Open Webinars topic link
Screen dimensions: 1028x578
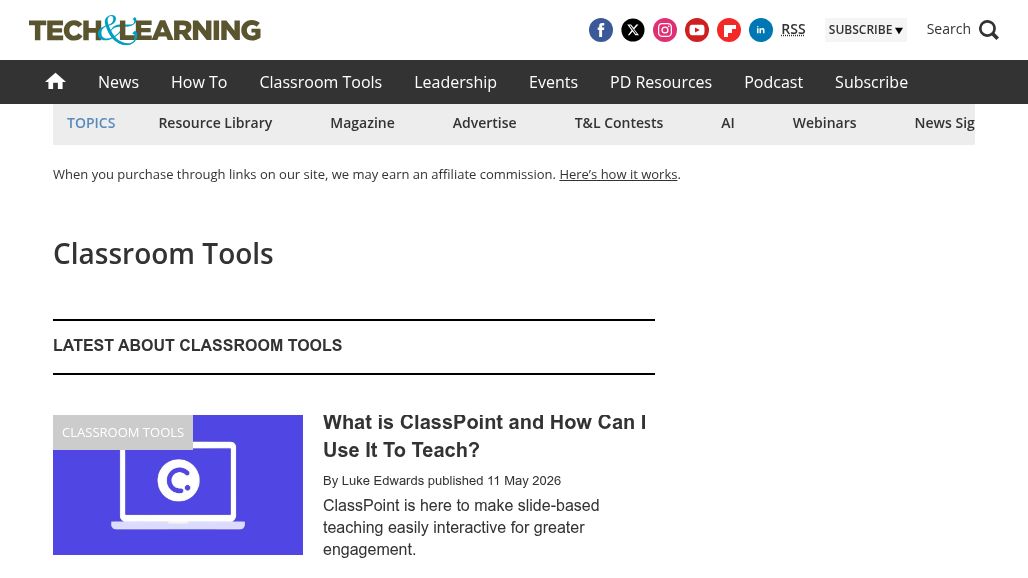click(825, 123)
